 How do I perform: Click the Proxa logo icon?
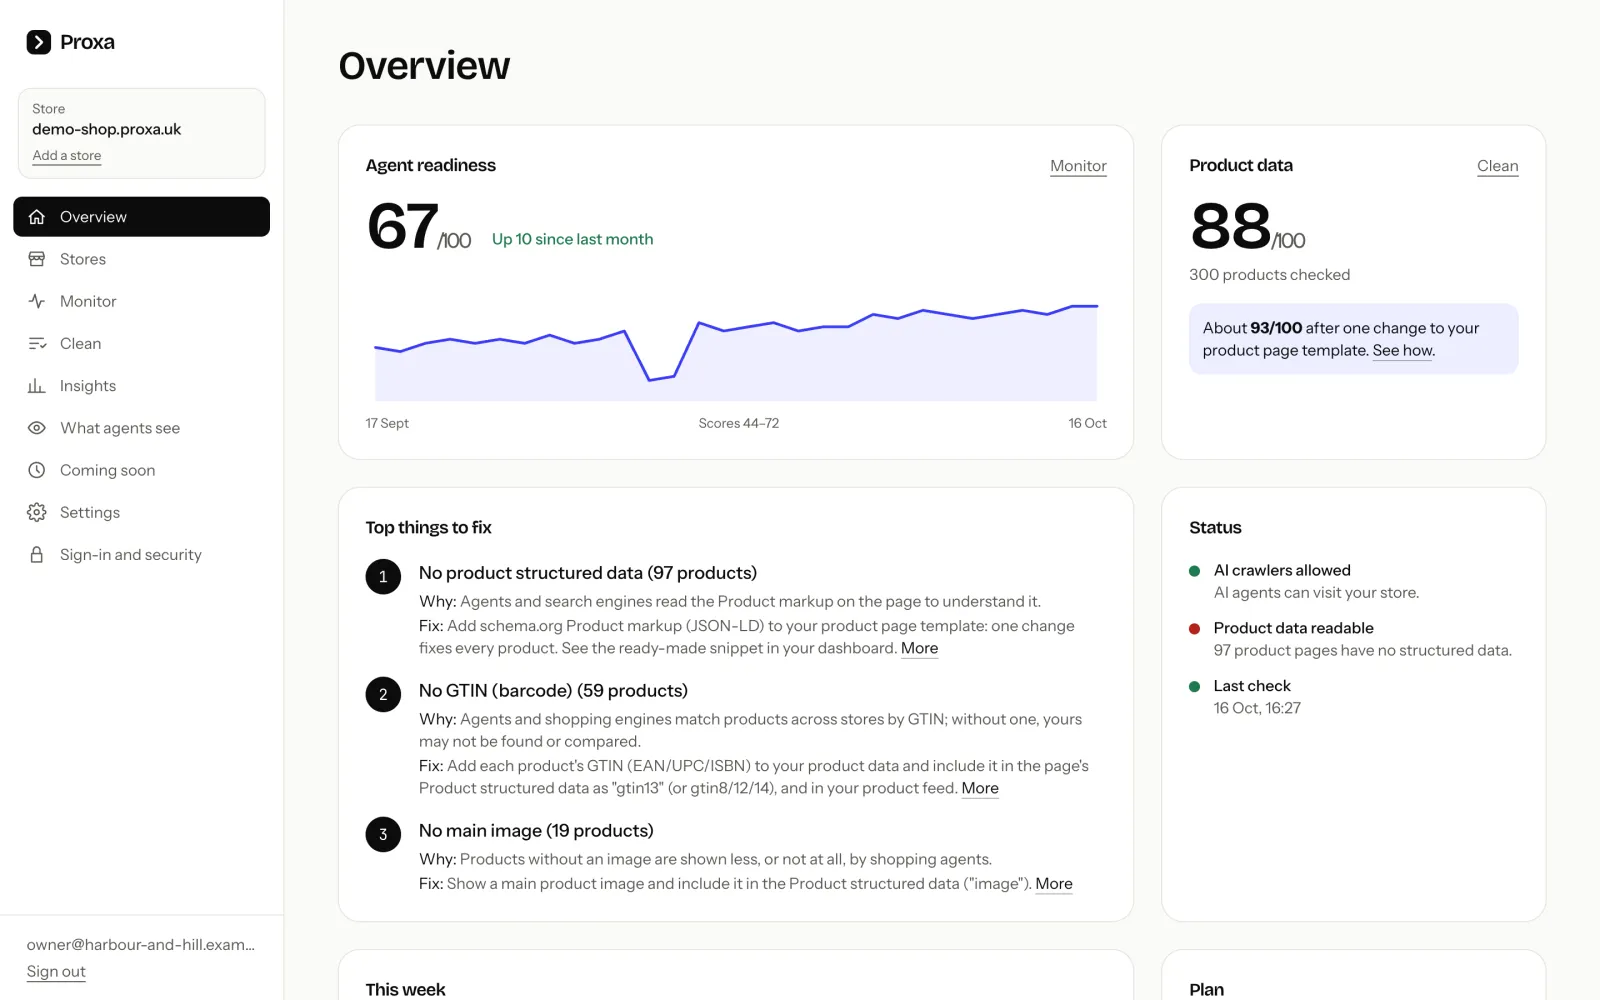pos(38,42)
